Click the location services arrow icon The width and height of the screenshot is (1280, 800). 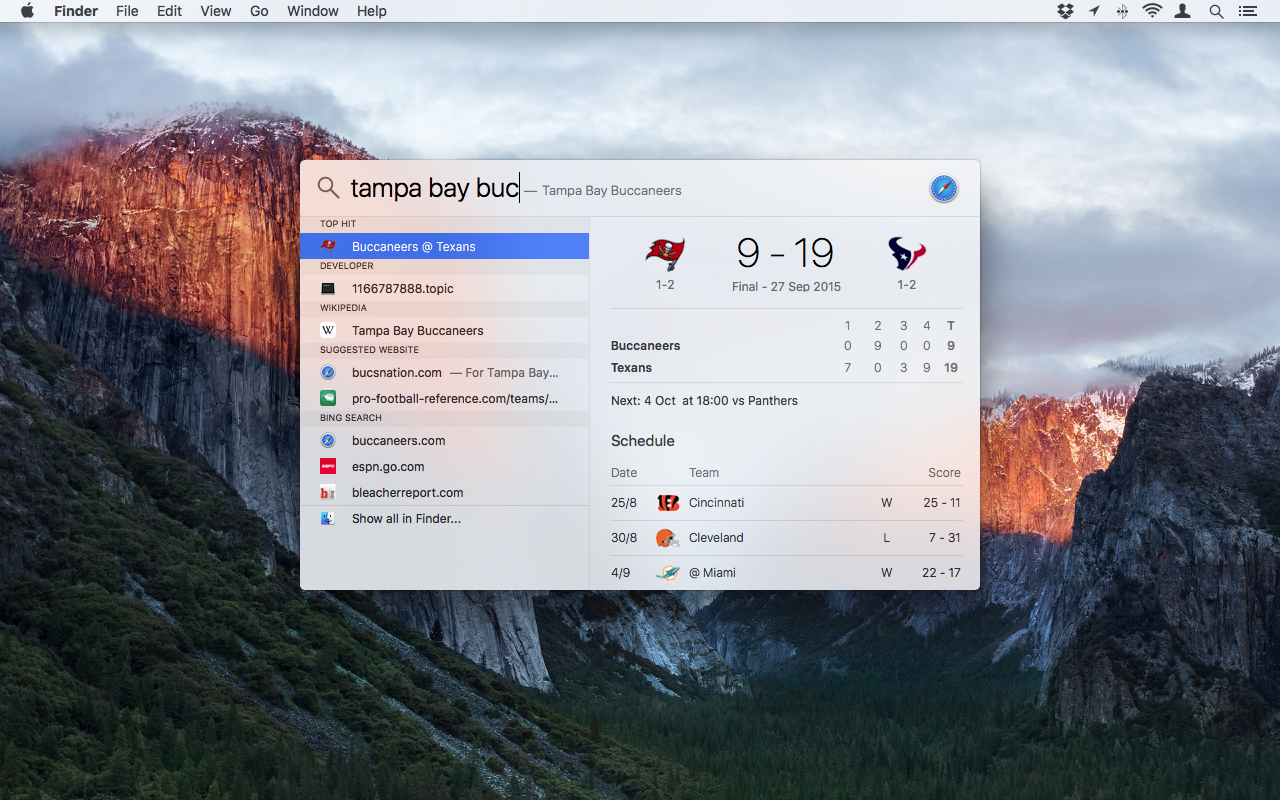pyautogui.click(x=1095, y=11)
